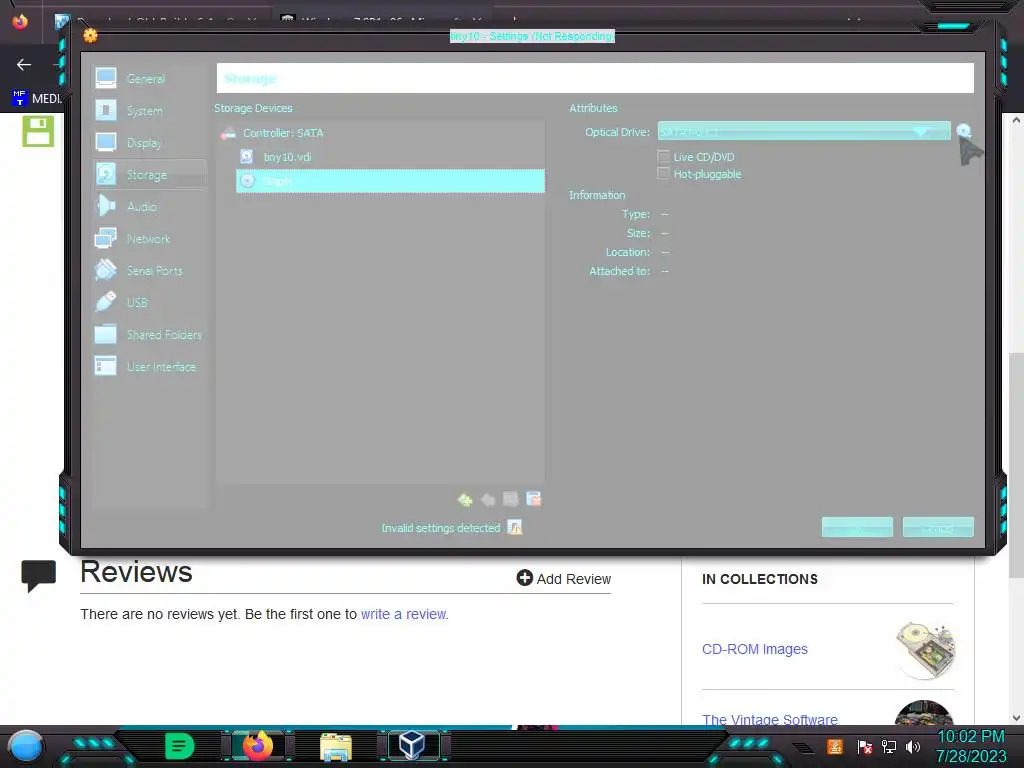Click the volume speaker tray icon
1024x768 pixels.
coord(912,746)
